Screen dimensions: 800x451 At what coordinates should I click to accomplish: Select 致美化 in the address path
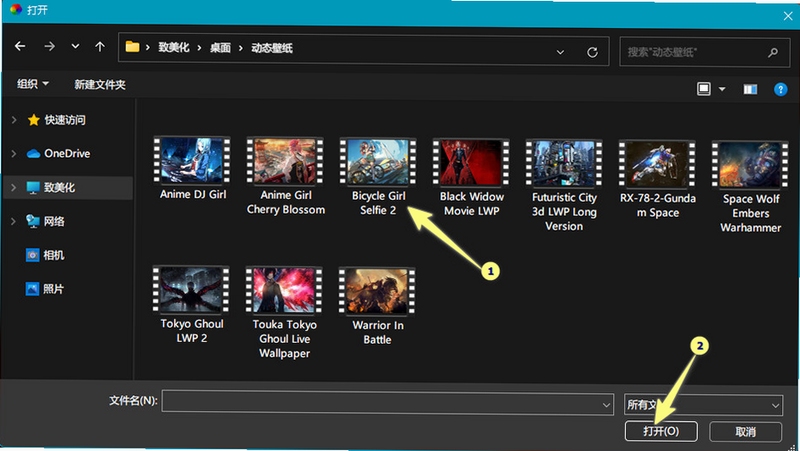(x=174, y=47)
